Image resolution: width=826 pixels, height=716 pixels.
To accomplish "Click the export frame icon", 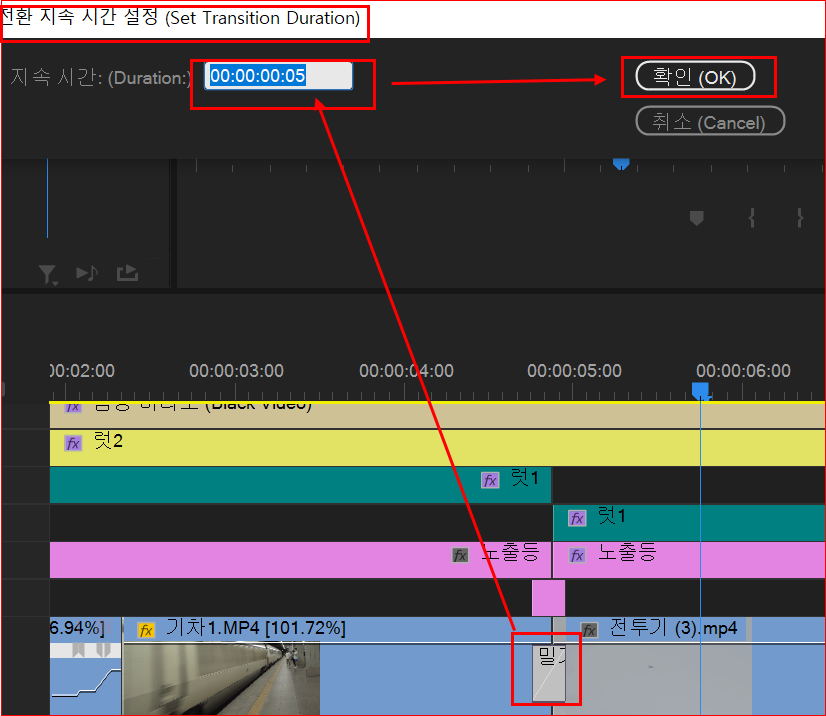I will [127, 273].
